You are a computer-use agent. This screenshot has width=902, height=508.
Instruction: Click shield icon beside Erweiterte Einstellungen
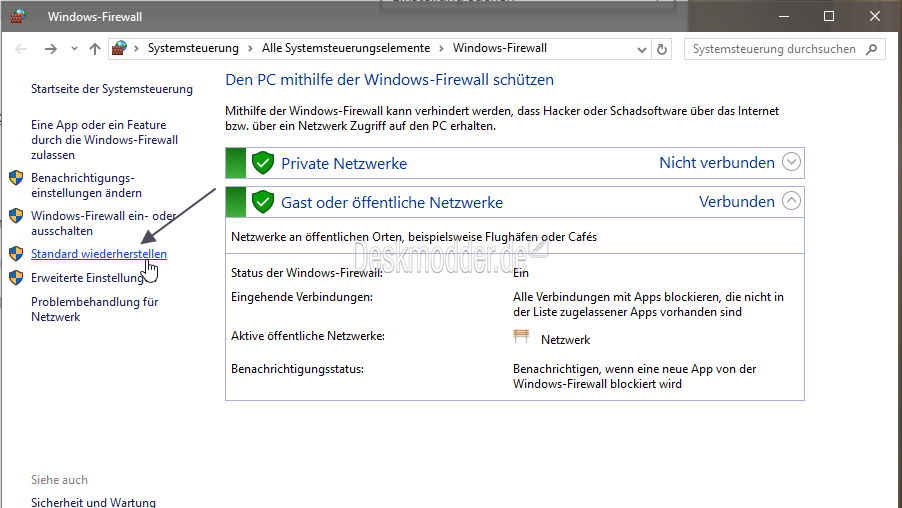(x=16, y=278)
